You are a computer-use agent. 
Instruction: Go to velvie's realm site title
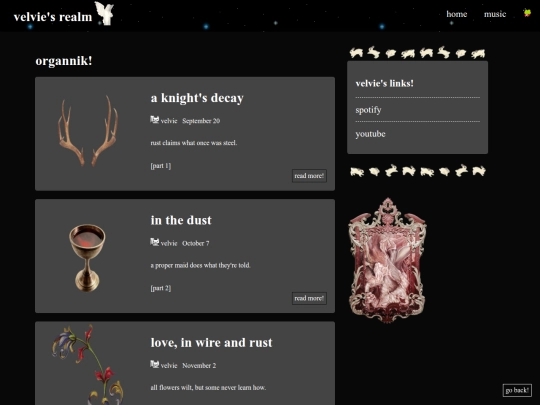tap(53, 17)
